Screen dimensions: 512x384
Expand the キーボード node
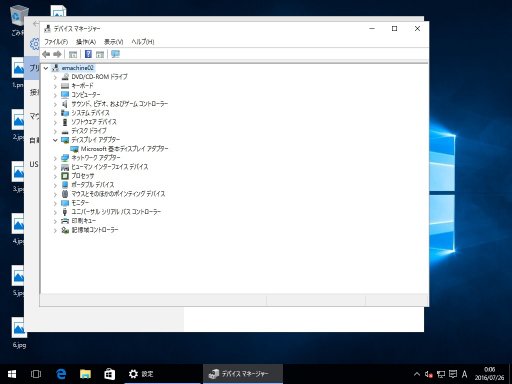pos(55,86)
